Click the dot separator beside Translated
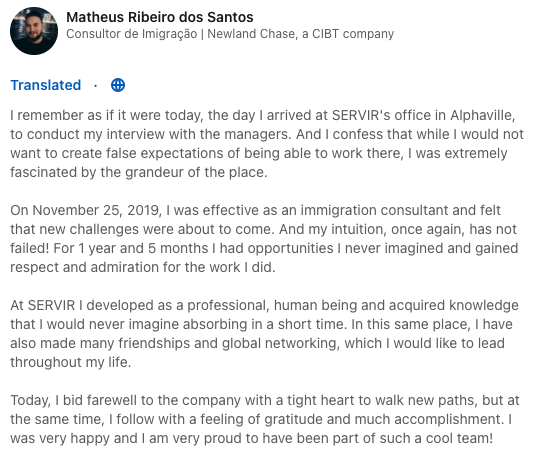 [96, 85]
